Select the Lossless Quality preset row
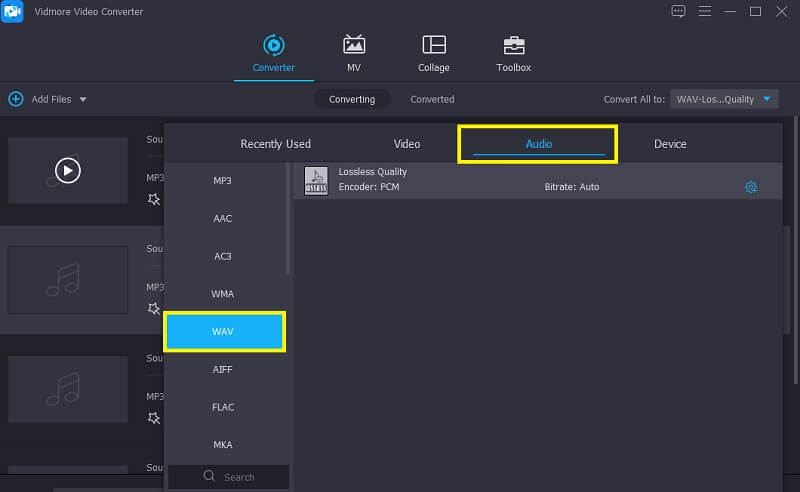The height and width of the screenshot is (492, 800). point(520,180)
